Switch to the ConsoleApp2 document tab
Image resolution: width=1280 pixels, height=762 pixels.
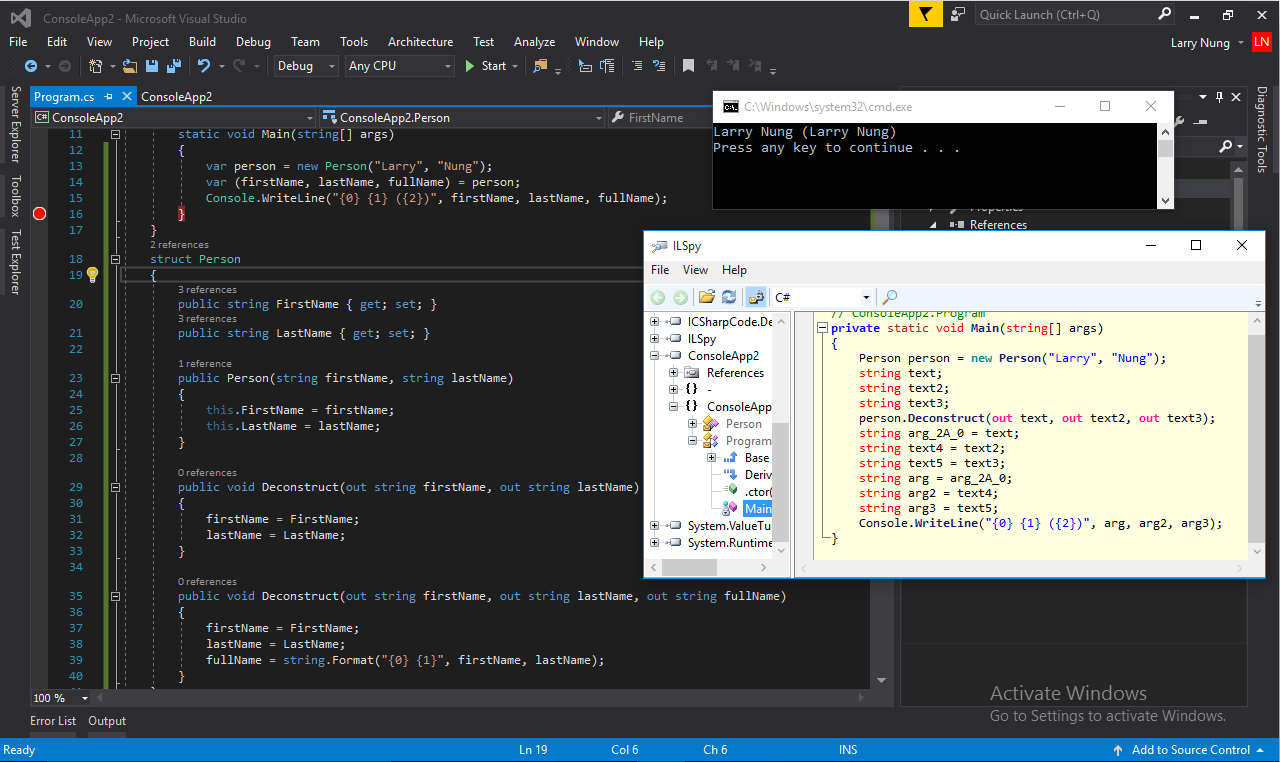tap(176, 97)
